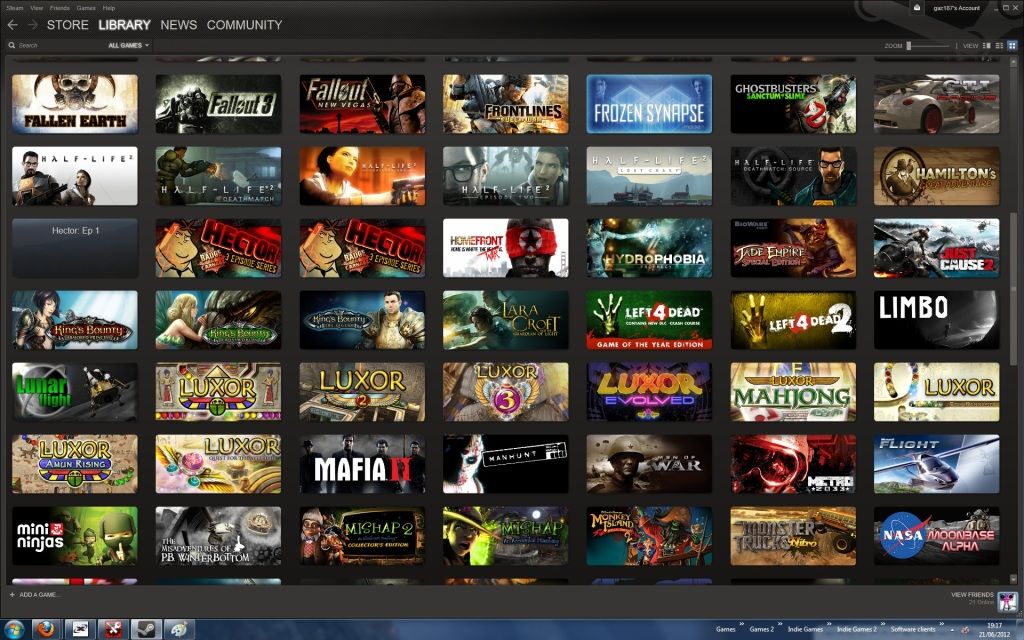Click ADD A GAME link

tap(39, 594)
